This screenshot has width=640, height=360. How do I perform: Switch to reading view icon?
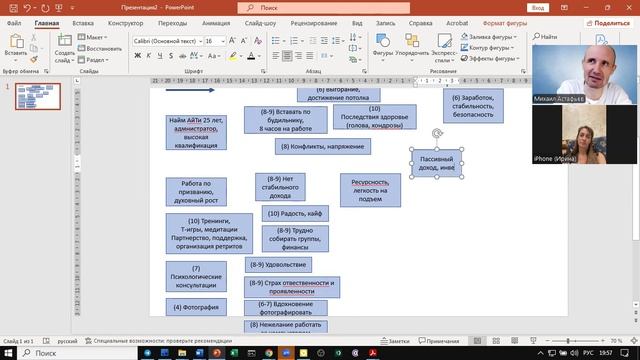tap(514, 341)
